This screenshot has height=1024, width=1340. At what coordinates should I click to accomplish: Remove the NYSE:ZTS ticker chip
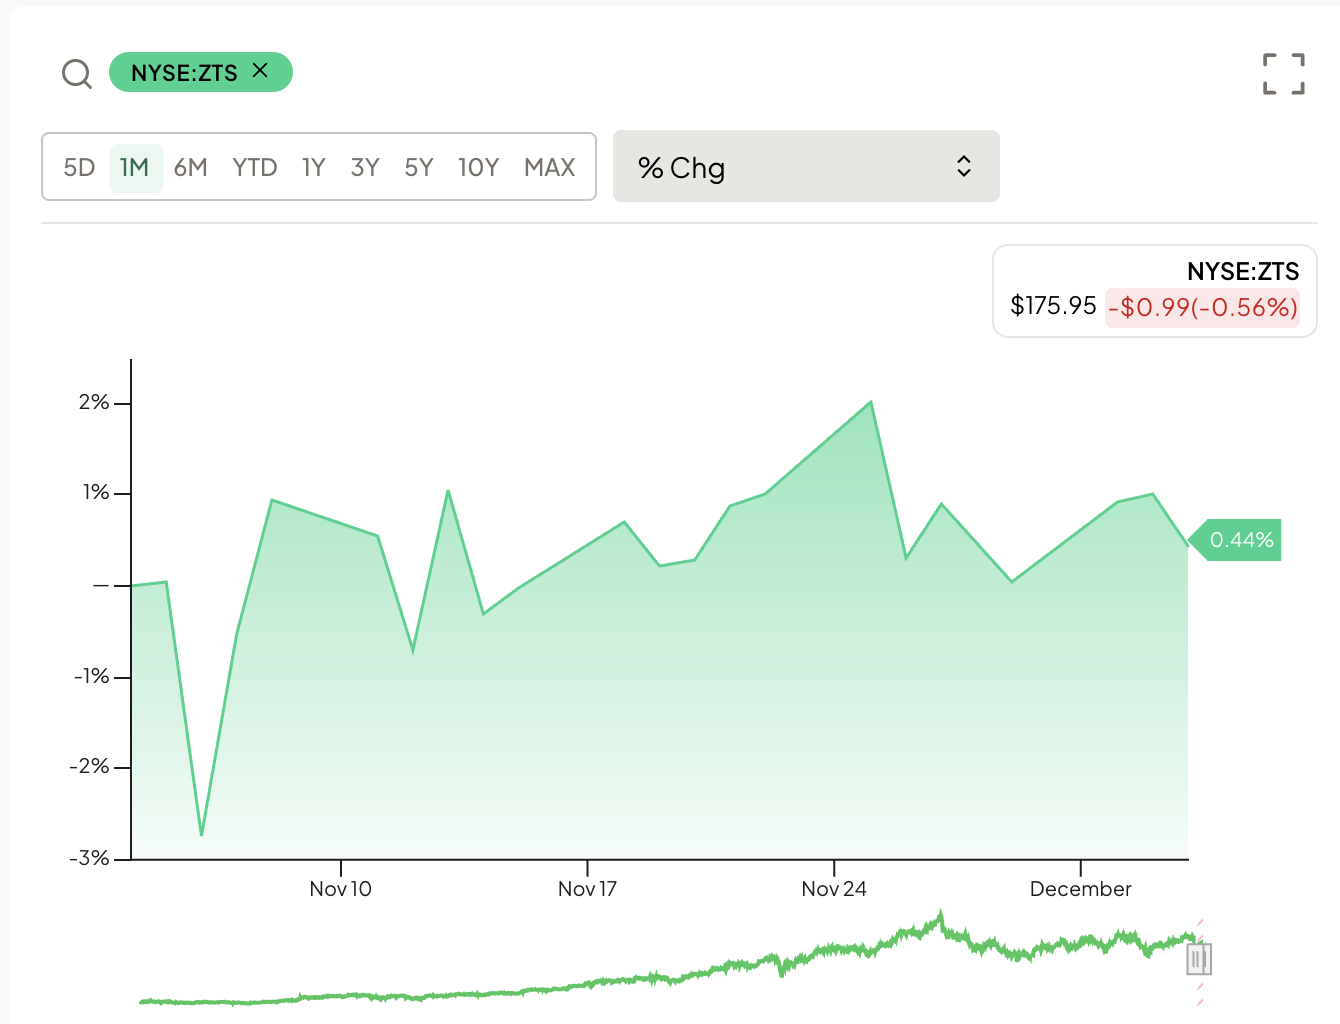pyautogui.click(x=260, y=71)
